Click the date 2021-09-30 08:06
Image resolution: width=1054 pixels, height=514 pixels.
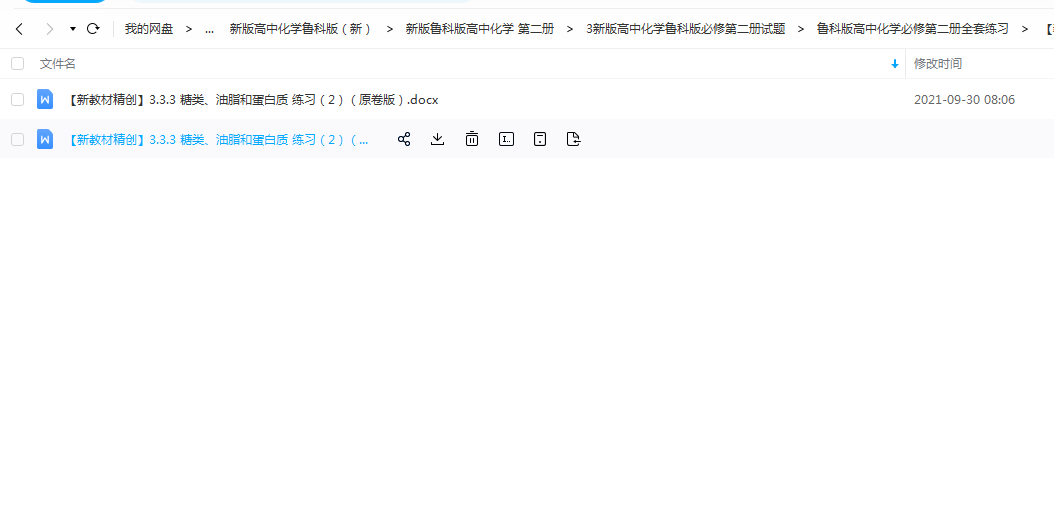965,99
